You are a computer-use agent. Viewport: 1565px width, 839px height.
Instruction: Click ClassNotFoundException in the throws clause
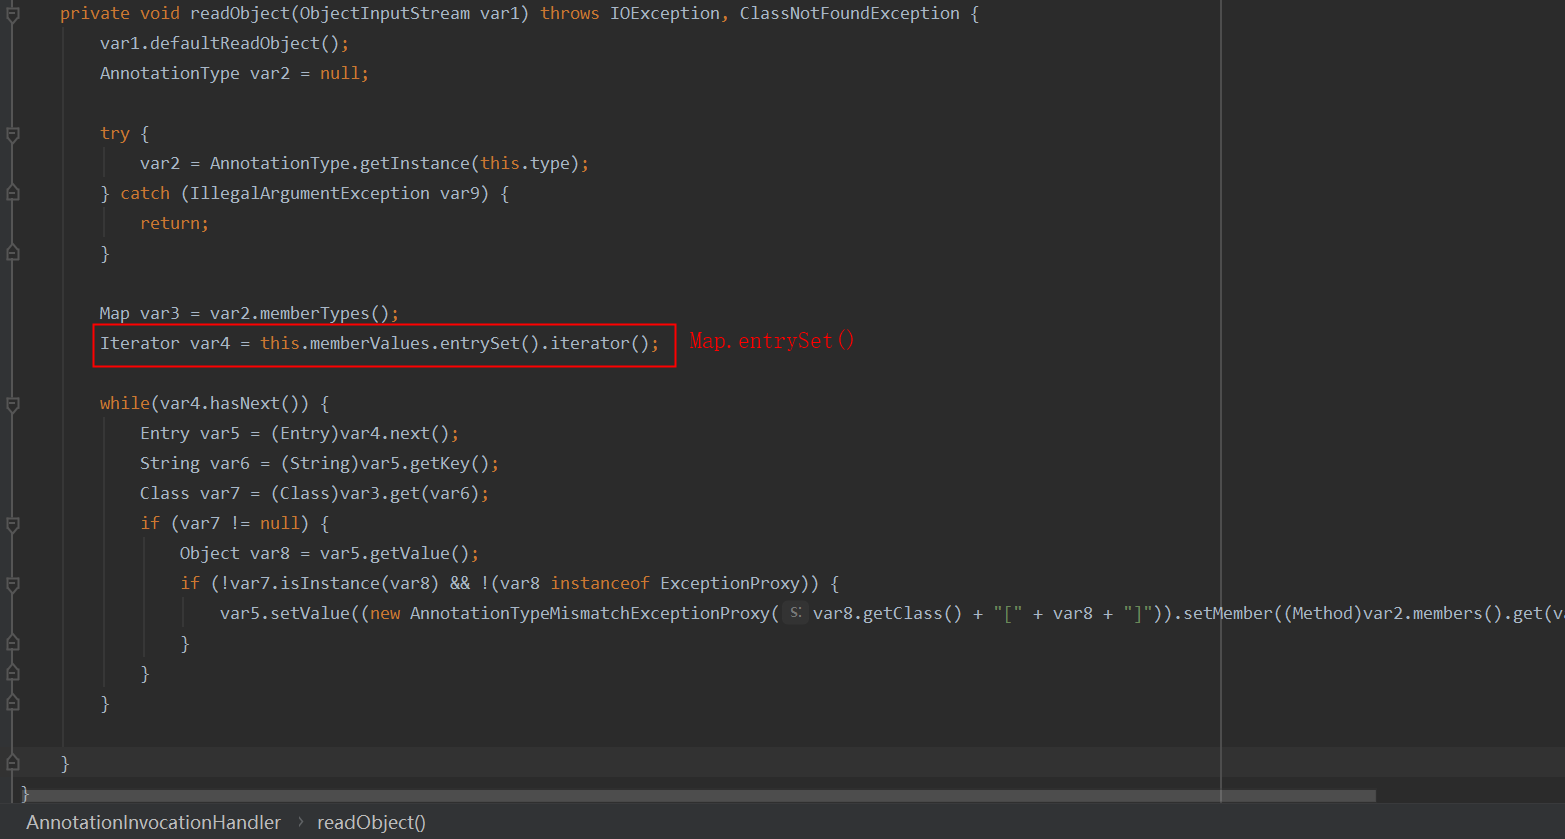850,13
